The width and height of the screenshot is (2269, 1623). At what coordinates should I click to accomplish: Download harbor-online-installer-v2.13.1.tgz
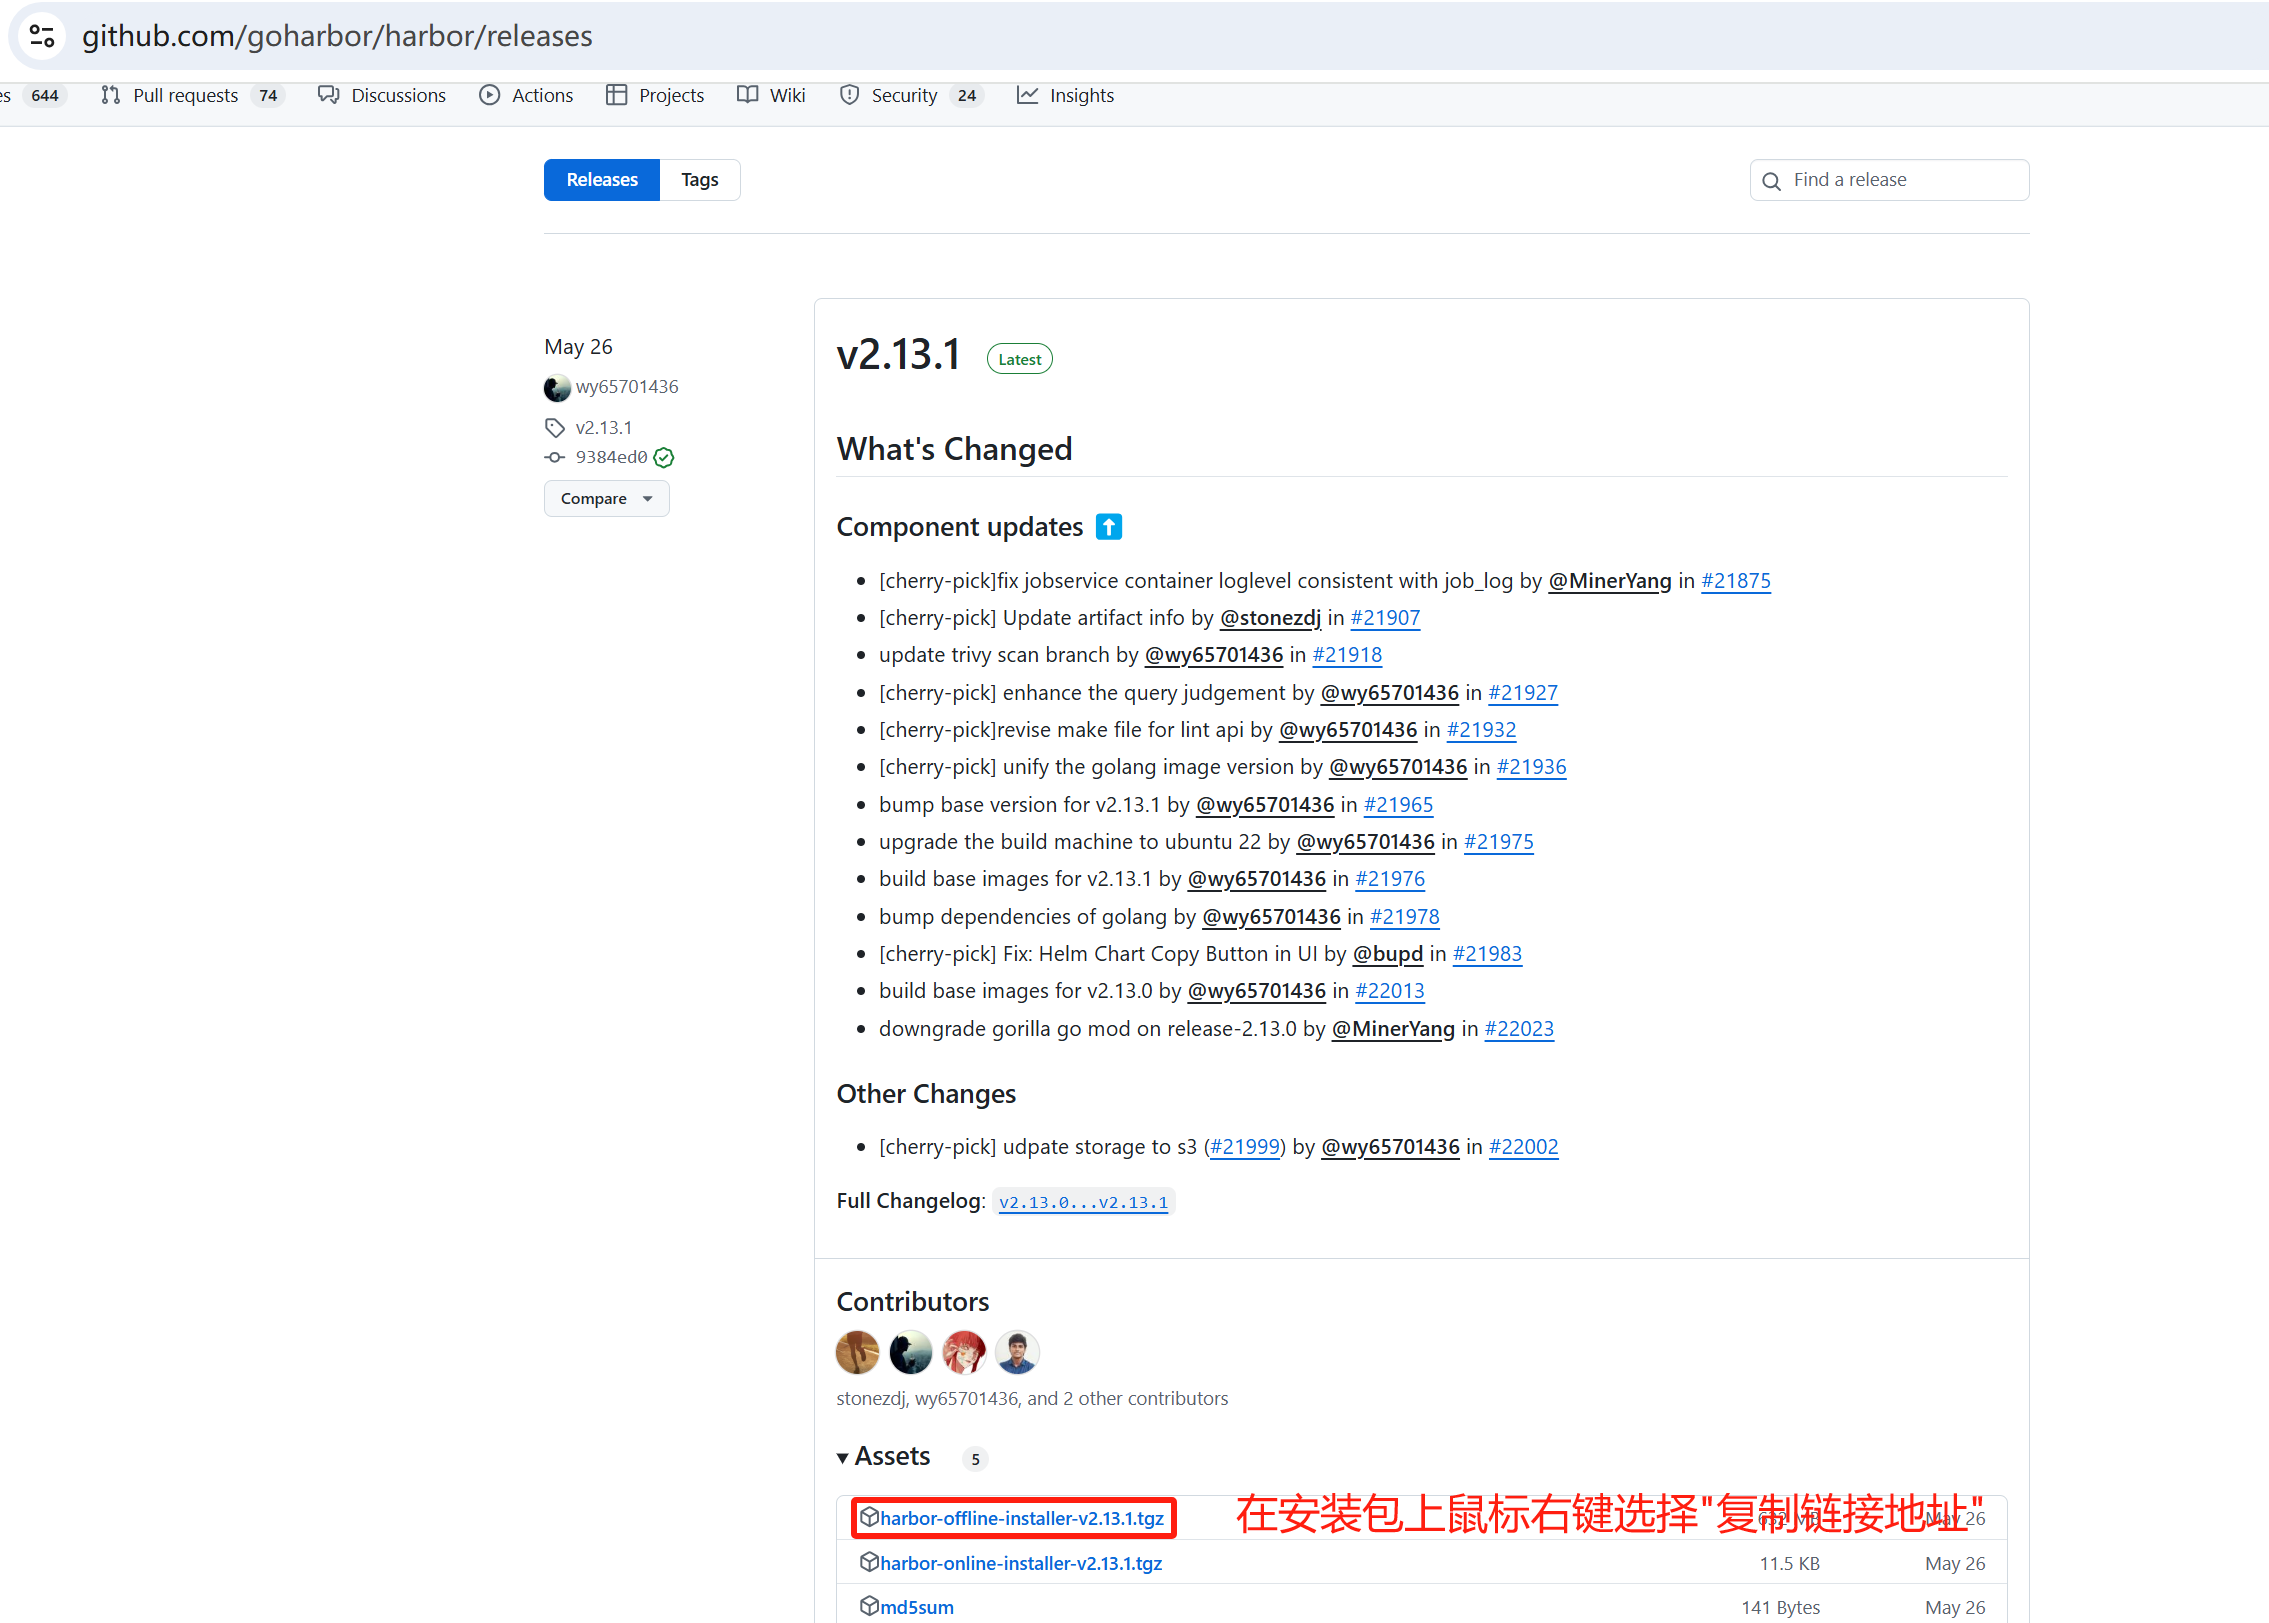[x=1021, y=1563]
